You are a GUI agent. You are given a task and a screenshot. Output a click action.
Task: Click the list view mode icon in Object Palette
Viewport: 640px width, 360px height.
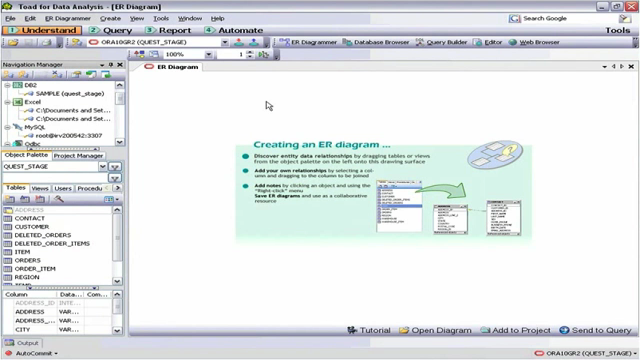109,199
